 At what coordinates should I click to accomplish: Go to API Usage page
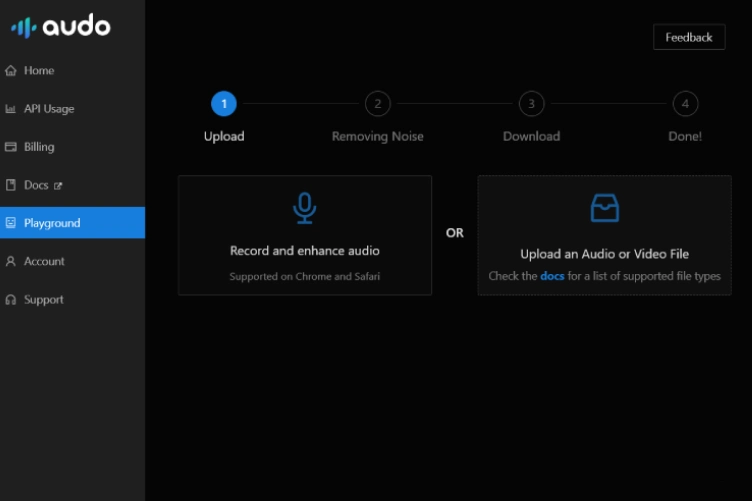coord(72,109)
